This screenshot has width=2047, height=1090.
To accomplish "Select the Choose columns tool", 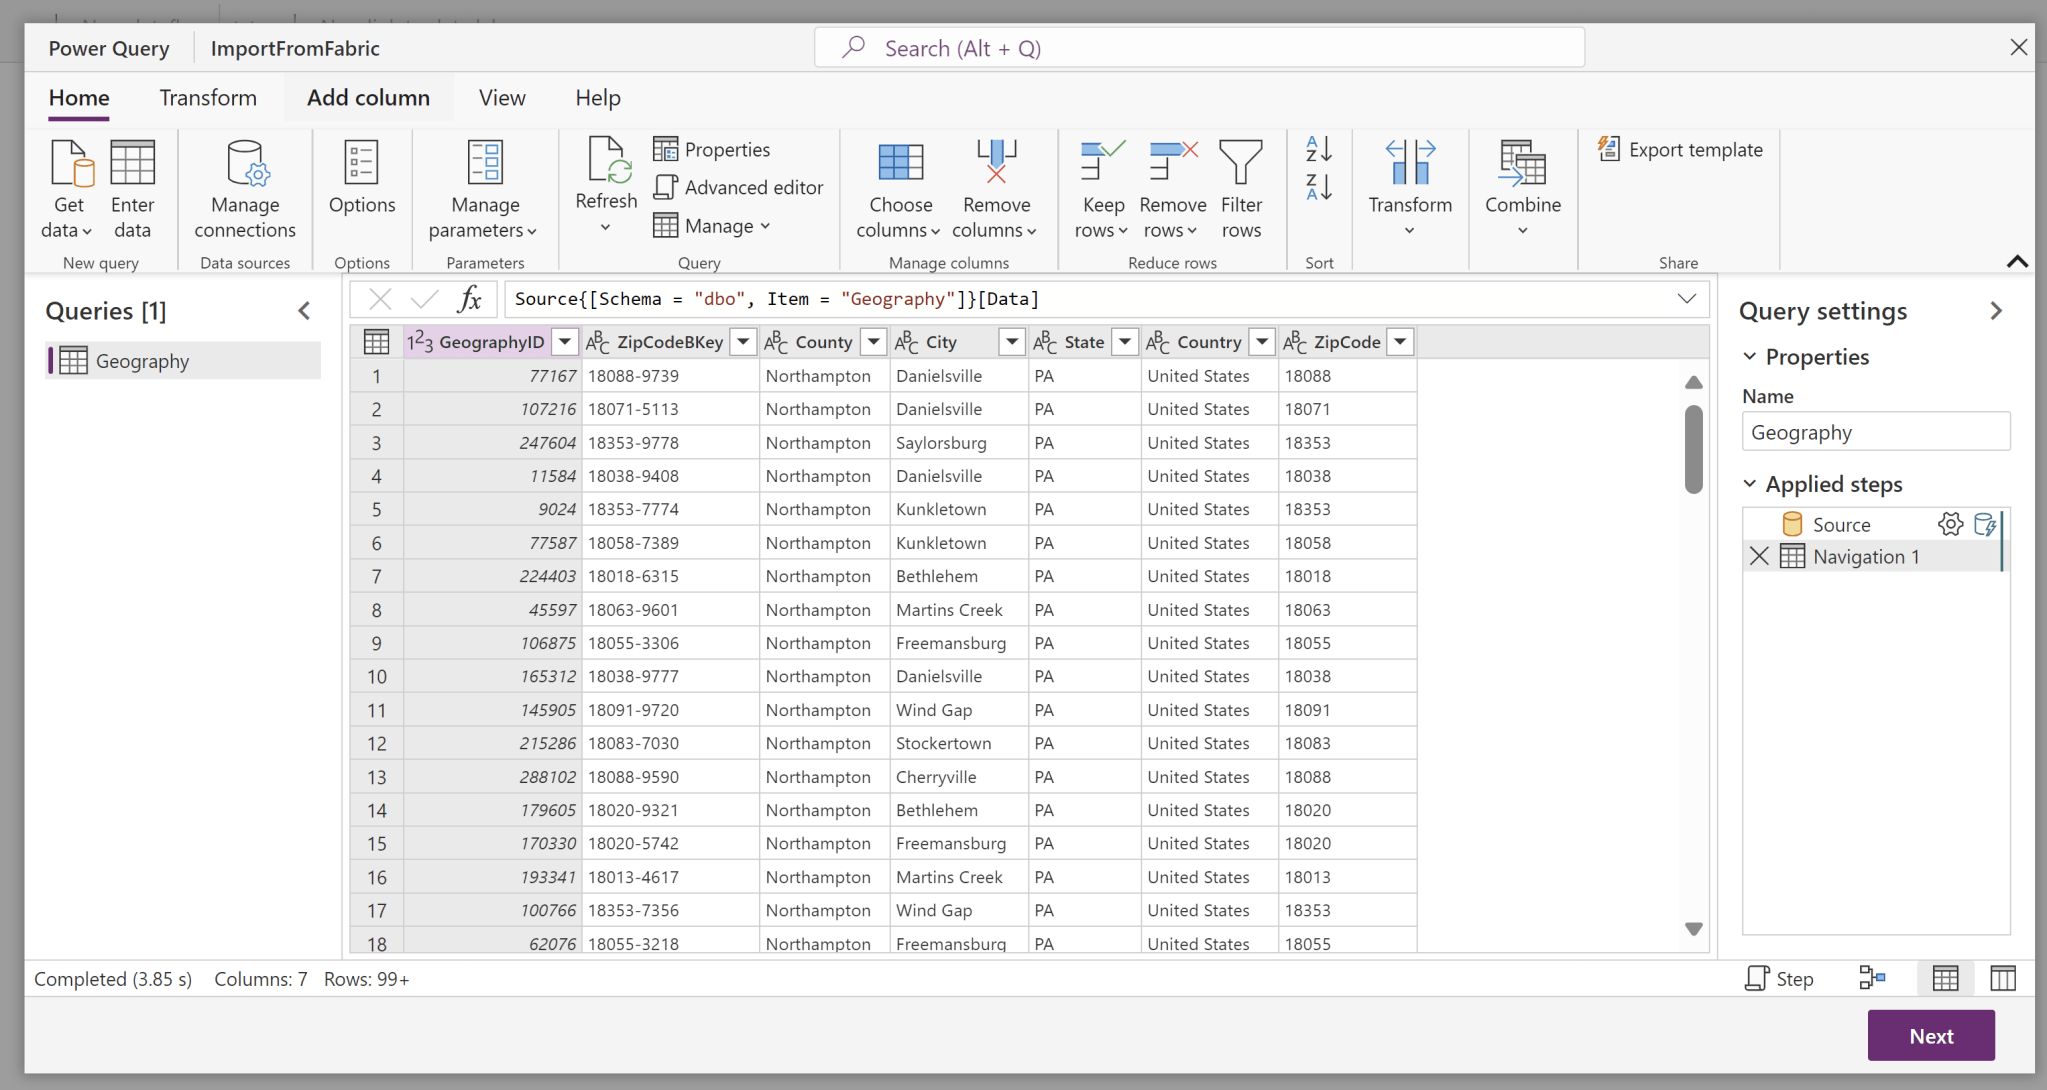I will point(899,190).
